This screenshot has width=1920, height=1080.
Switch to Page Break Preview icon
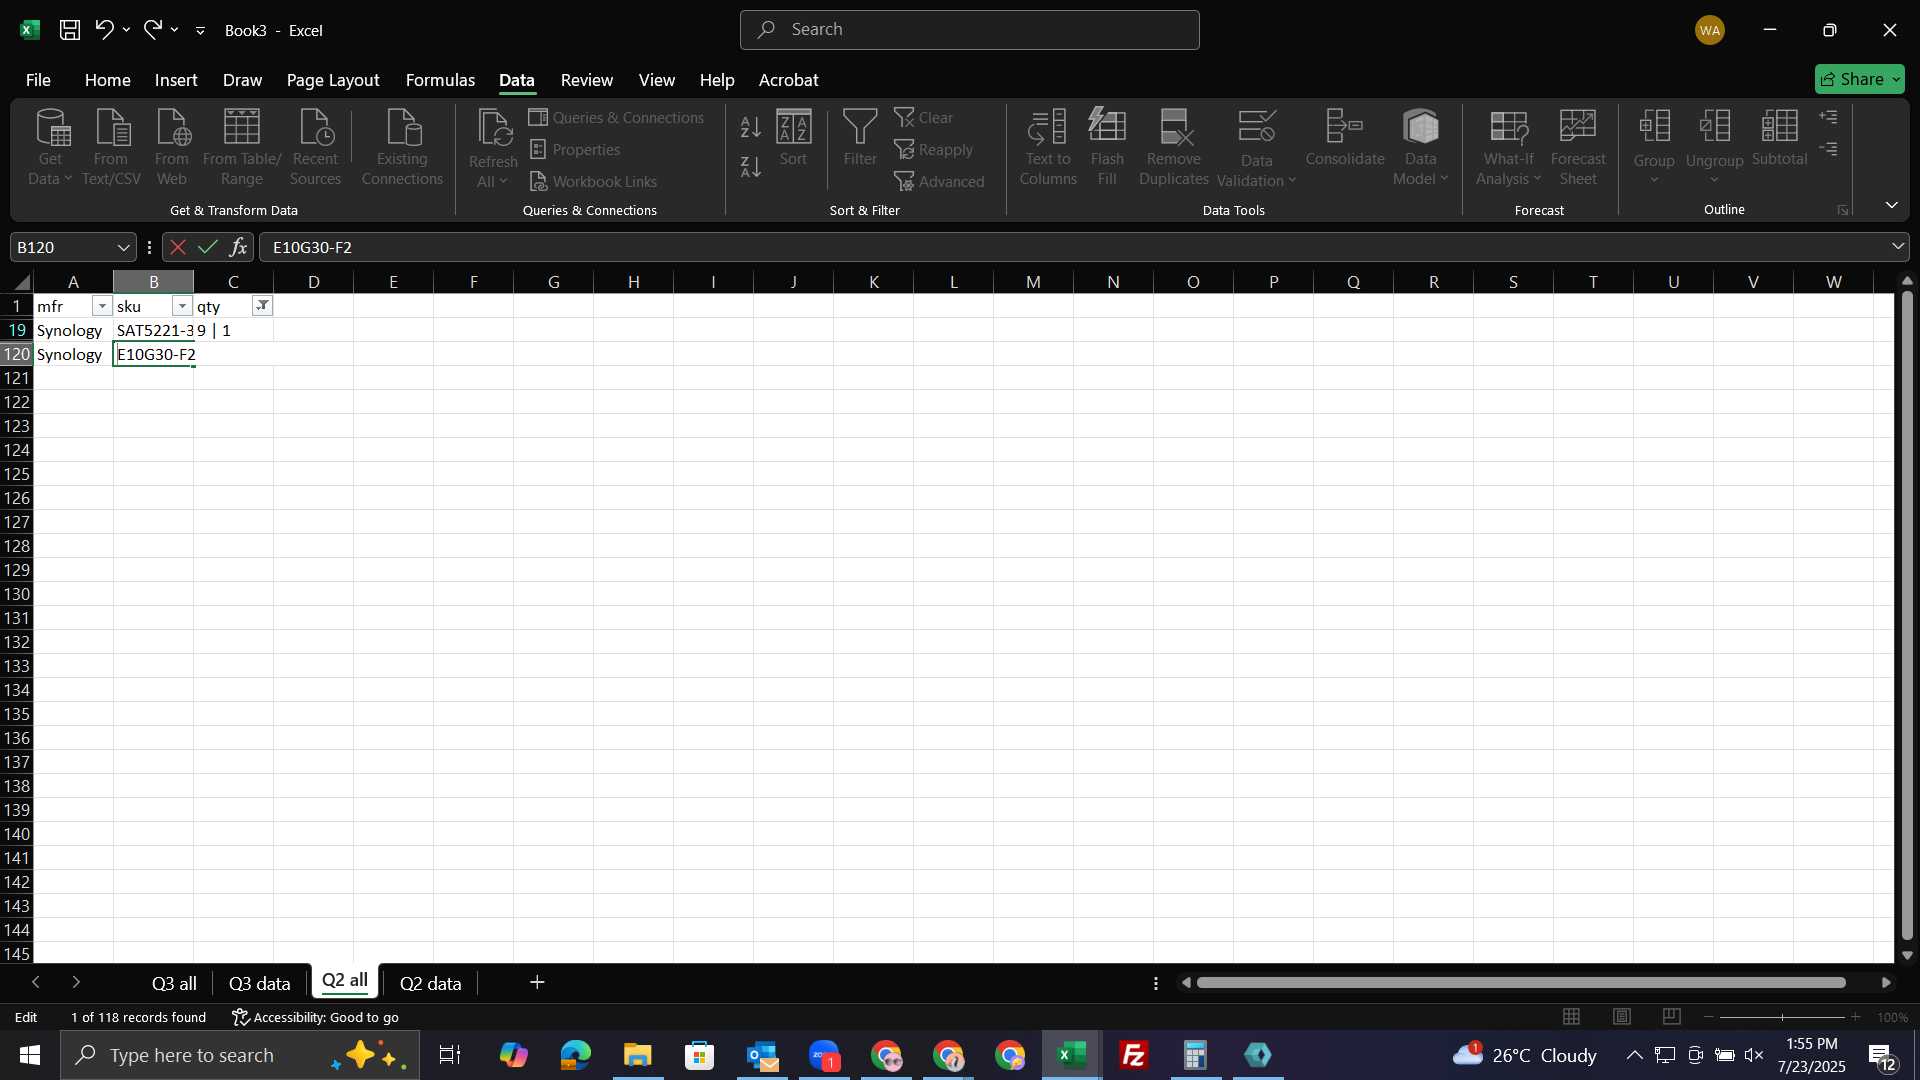1672,1017
